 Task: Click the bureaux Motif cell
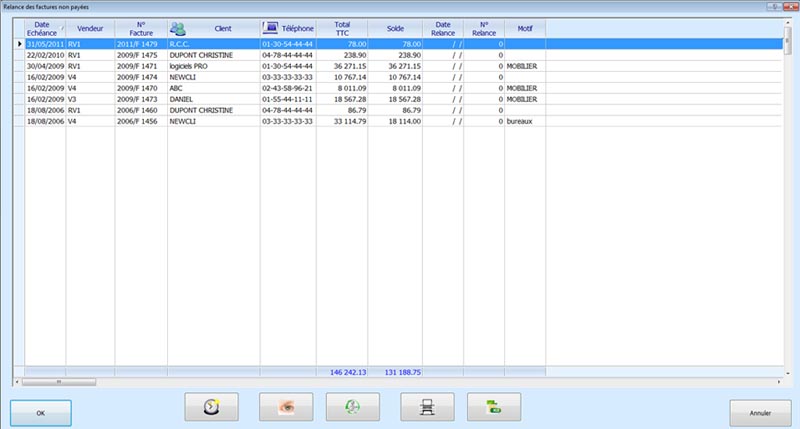524,121
